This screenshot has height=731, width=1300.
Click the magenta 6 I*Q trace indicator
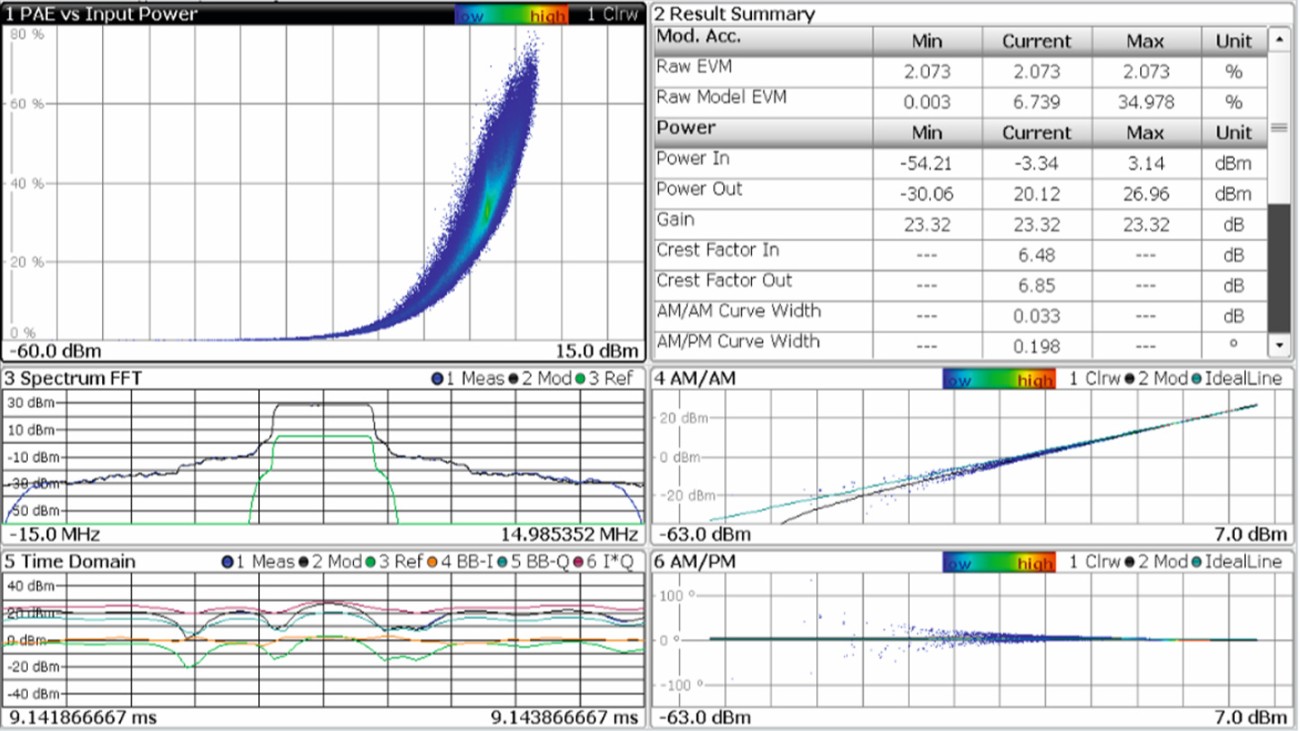pos(578,561)
